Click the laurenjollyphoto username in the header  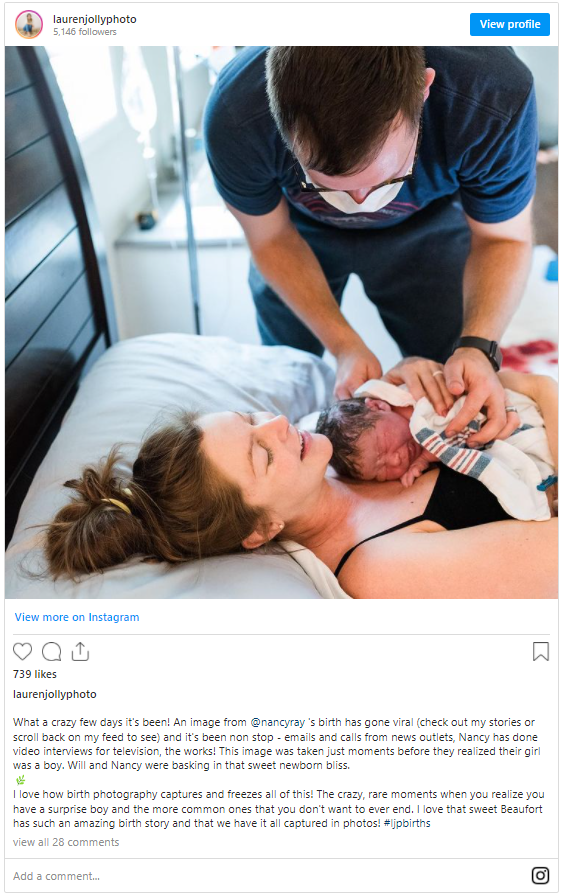click(95, 19)
